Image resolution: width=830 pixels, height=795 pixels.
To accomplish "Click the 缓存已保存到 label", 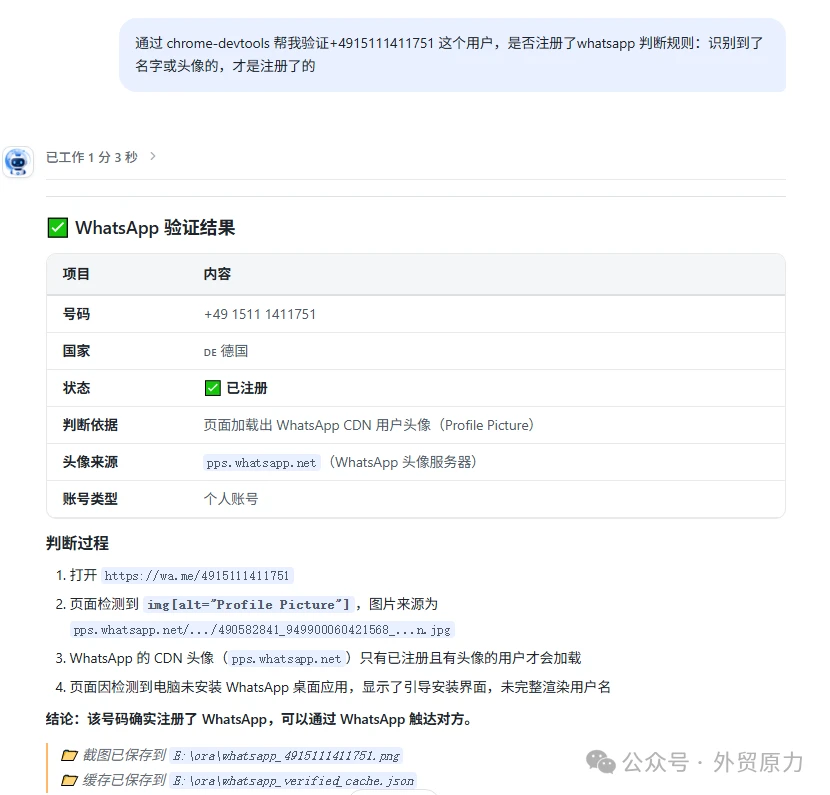I will pyautogui.click(x=124, y=780).
